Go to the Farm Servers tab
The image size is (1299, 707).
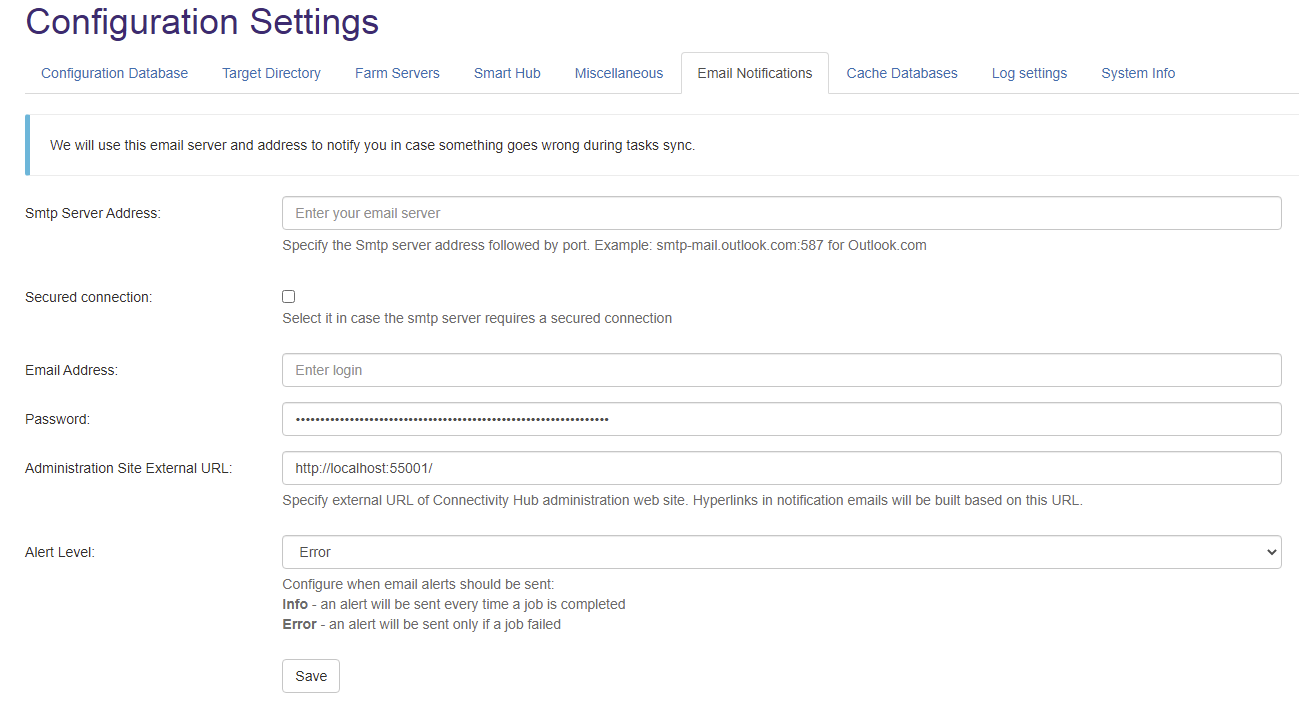click(397, 73)
